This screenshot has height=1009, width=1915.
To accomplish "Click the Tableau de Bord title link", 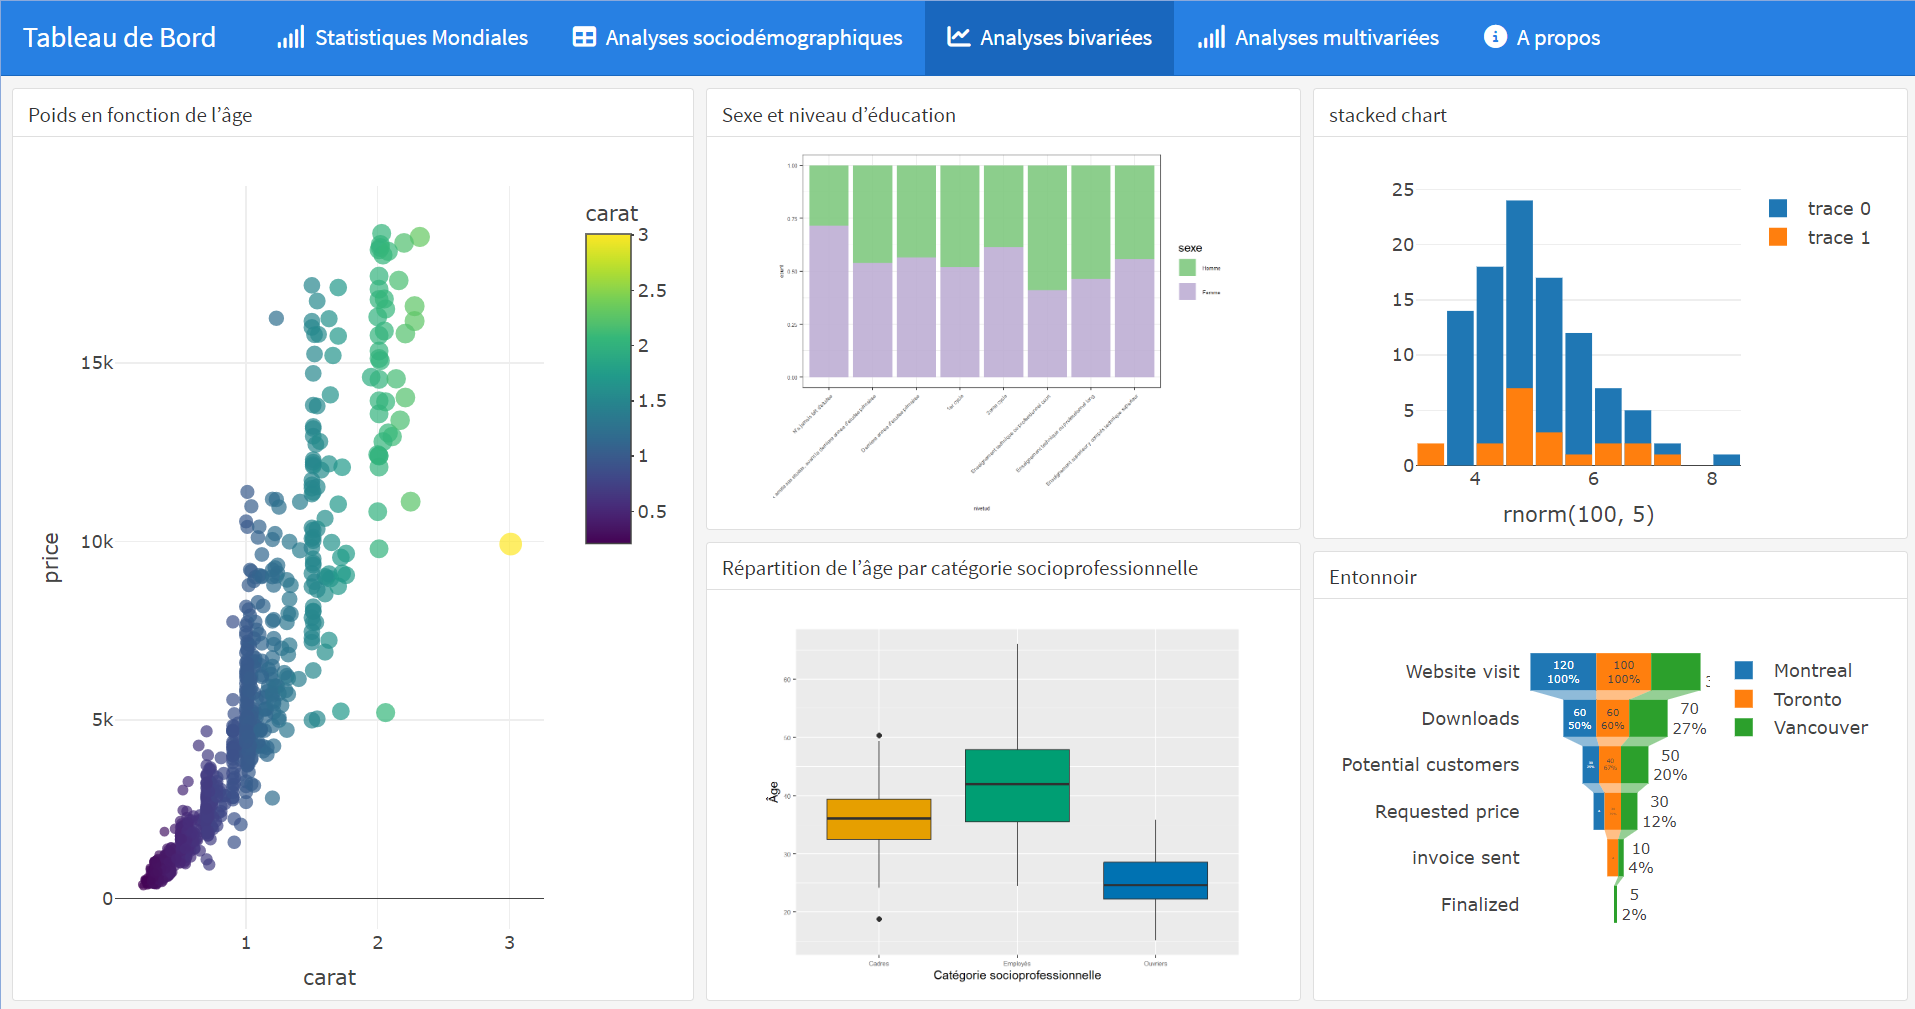I will 119,38.
